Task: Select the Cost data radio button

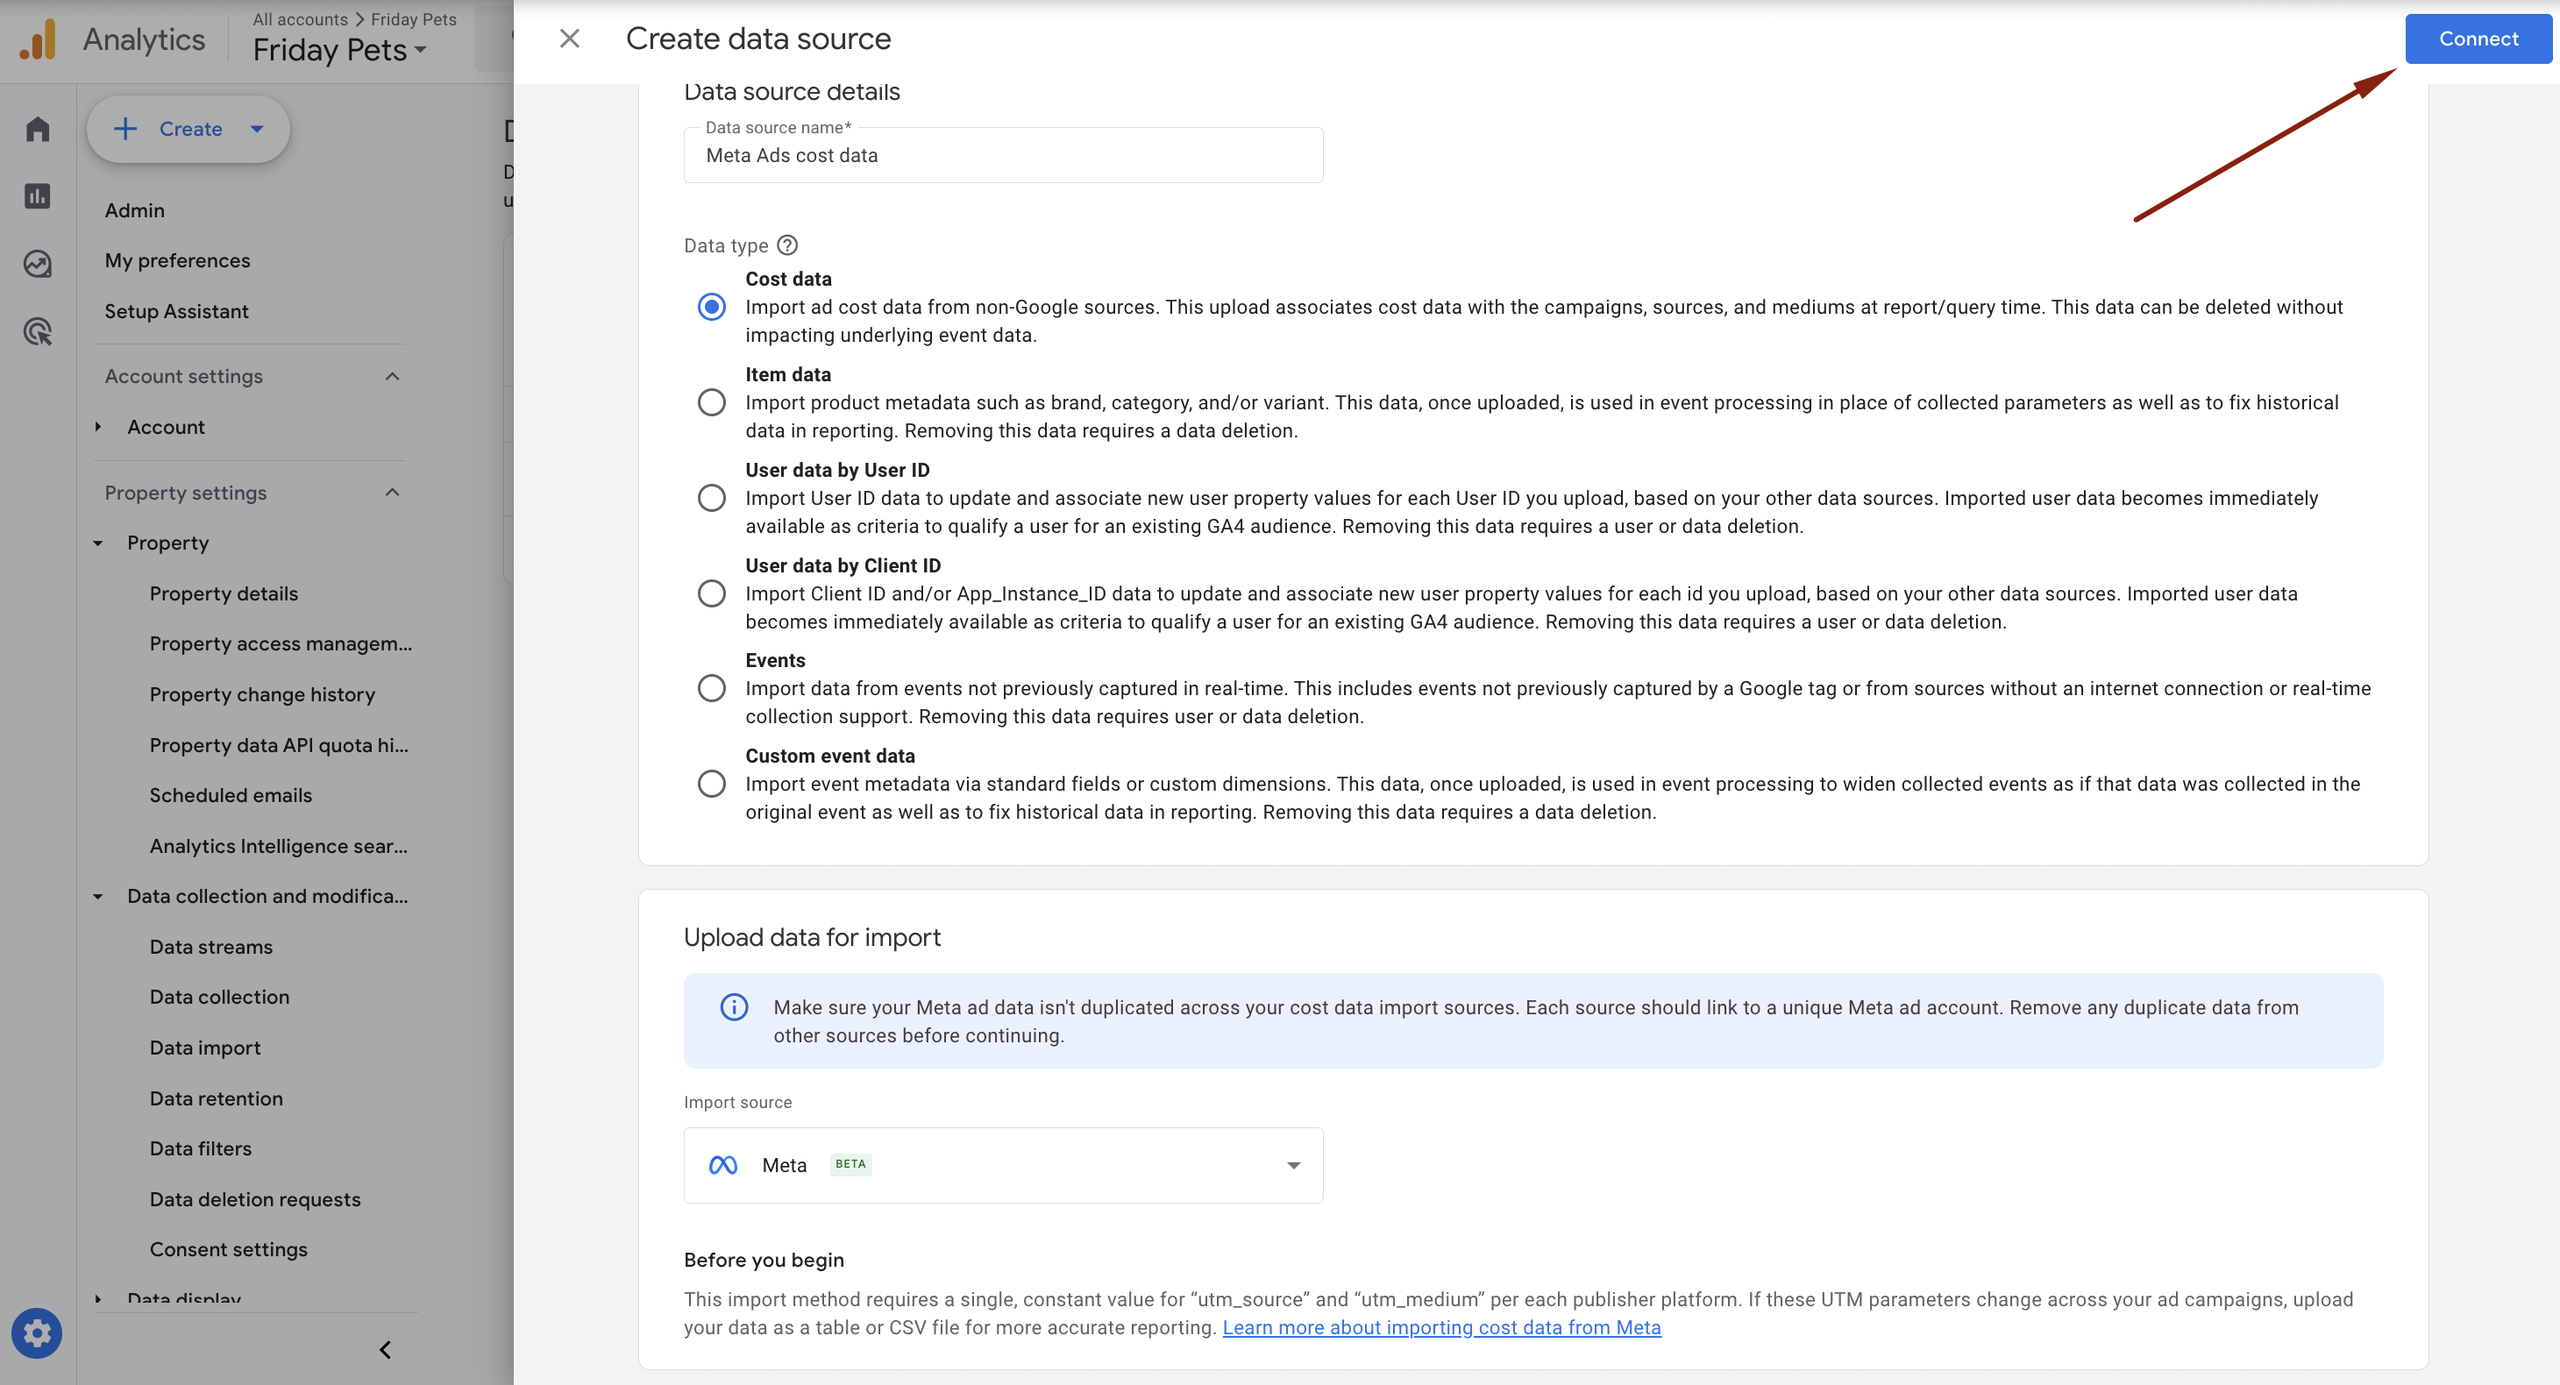Action: coord(711,307)
